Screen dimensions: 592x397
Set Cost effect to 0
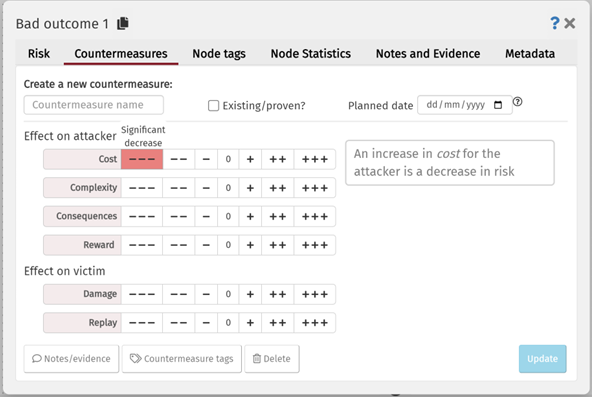tap(228, 159)
